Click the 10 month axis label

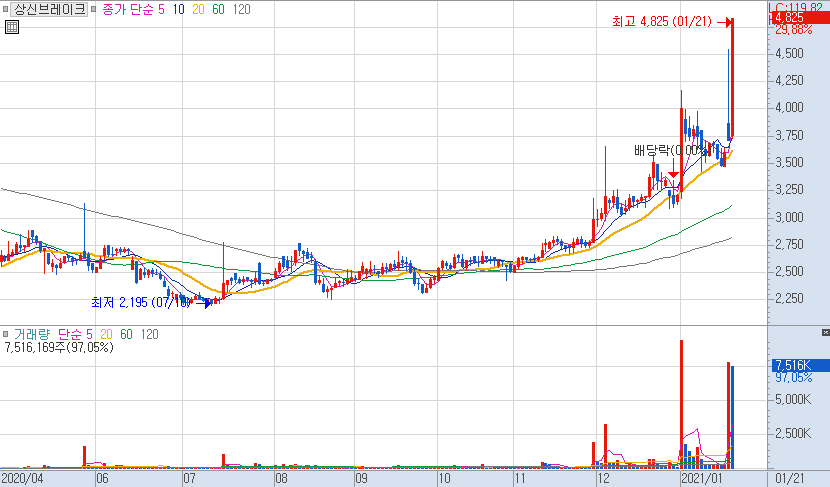tap(444, 479)
